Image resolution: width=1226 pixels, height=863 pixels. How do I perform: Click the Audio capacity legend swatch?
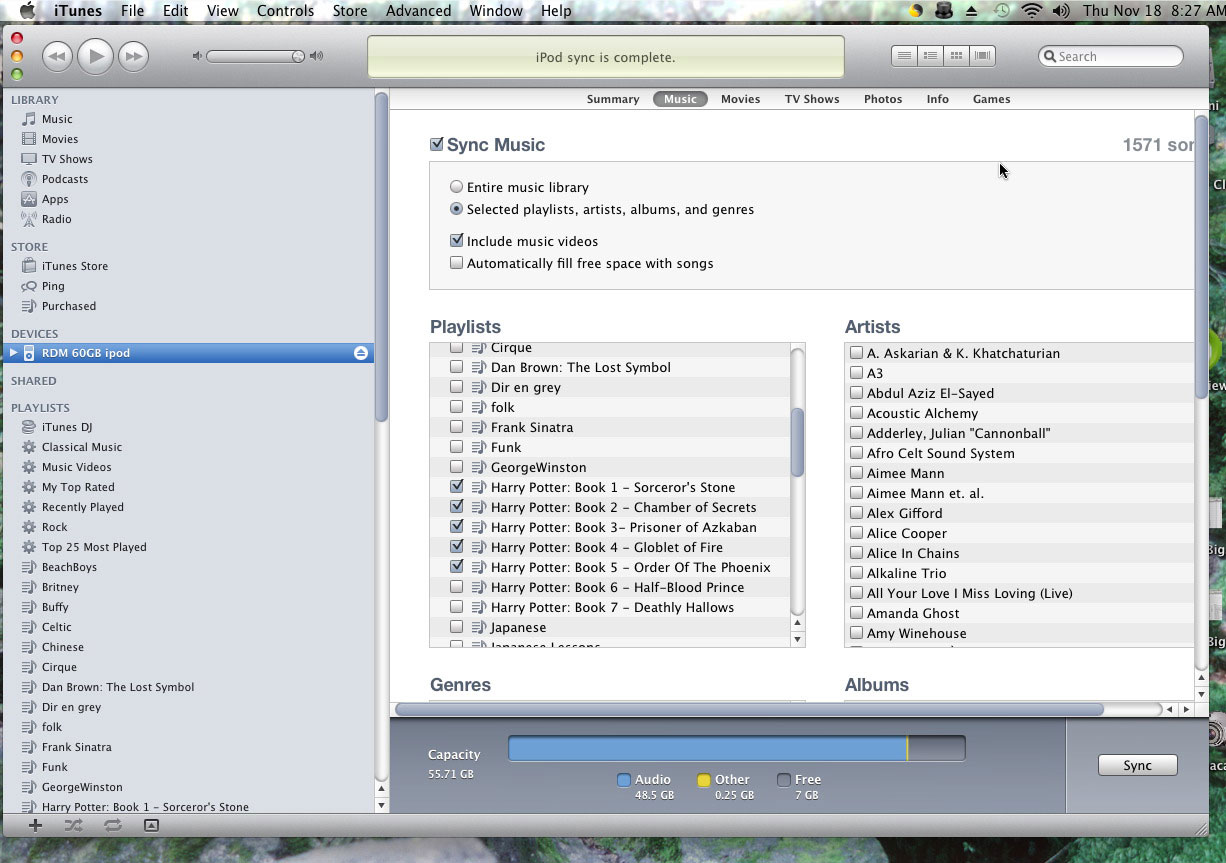(x=624, y=780)
